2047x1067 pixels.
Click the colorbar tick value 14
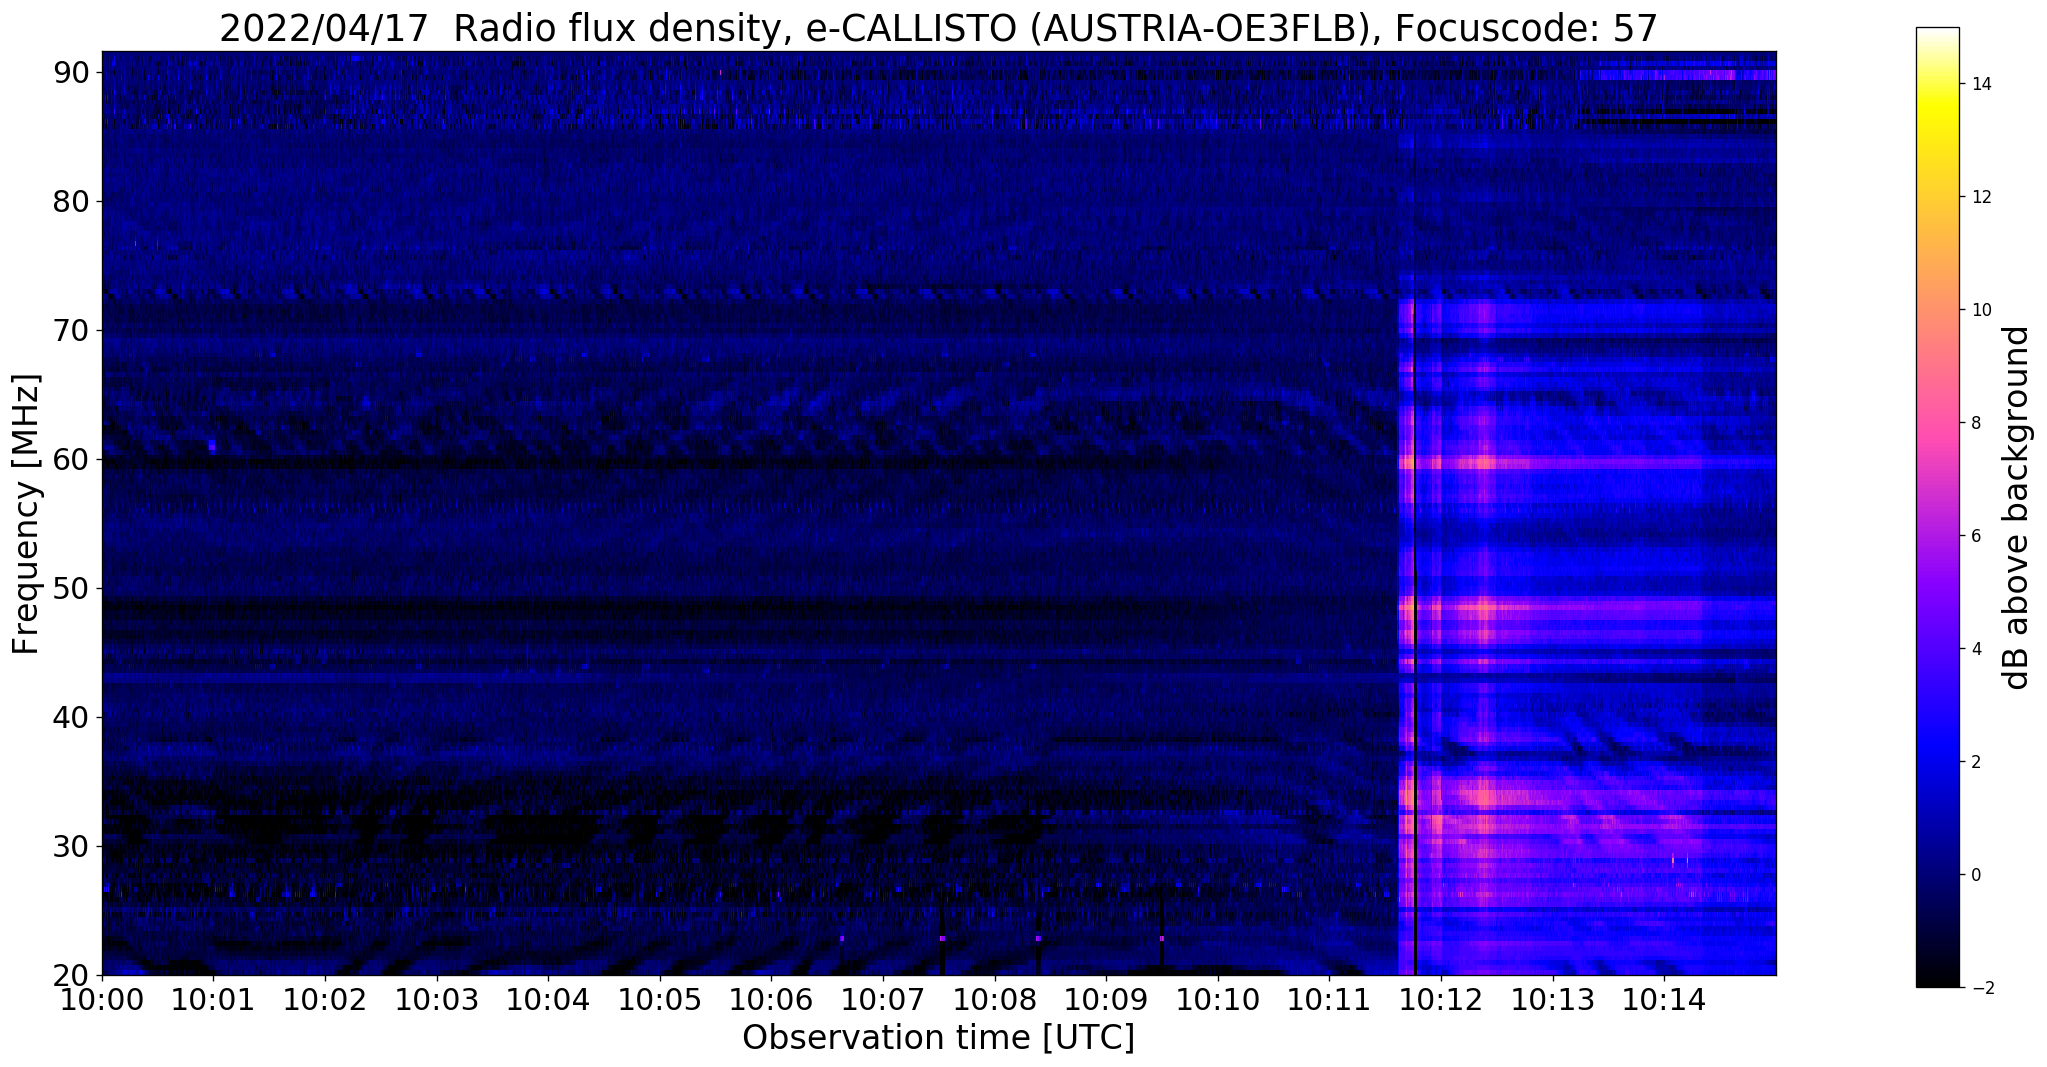[1980, 84]
